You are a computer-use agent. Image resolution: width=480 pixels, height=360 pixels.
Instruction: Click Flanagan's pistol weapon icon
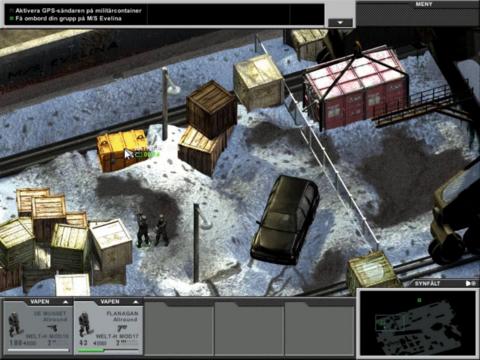(122, 328)
